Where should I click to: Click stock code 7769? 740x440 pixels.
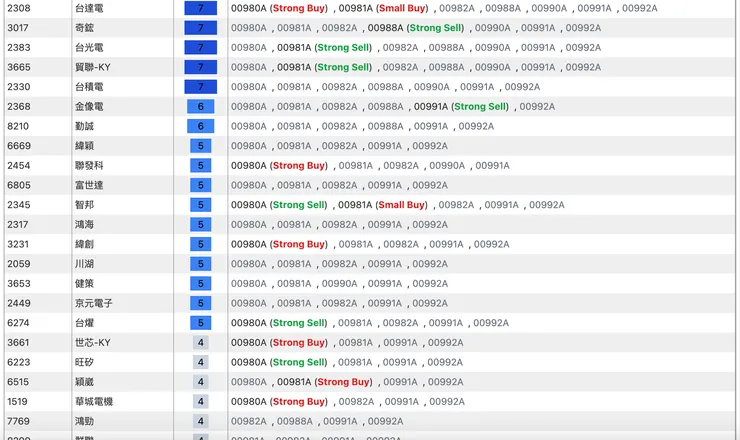coord(18,421)
